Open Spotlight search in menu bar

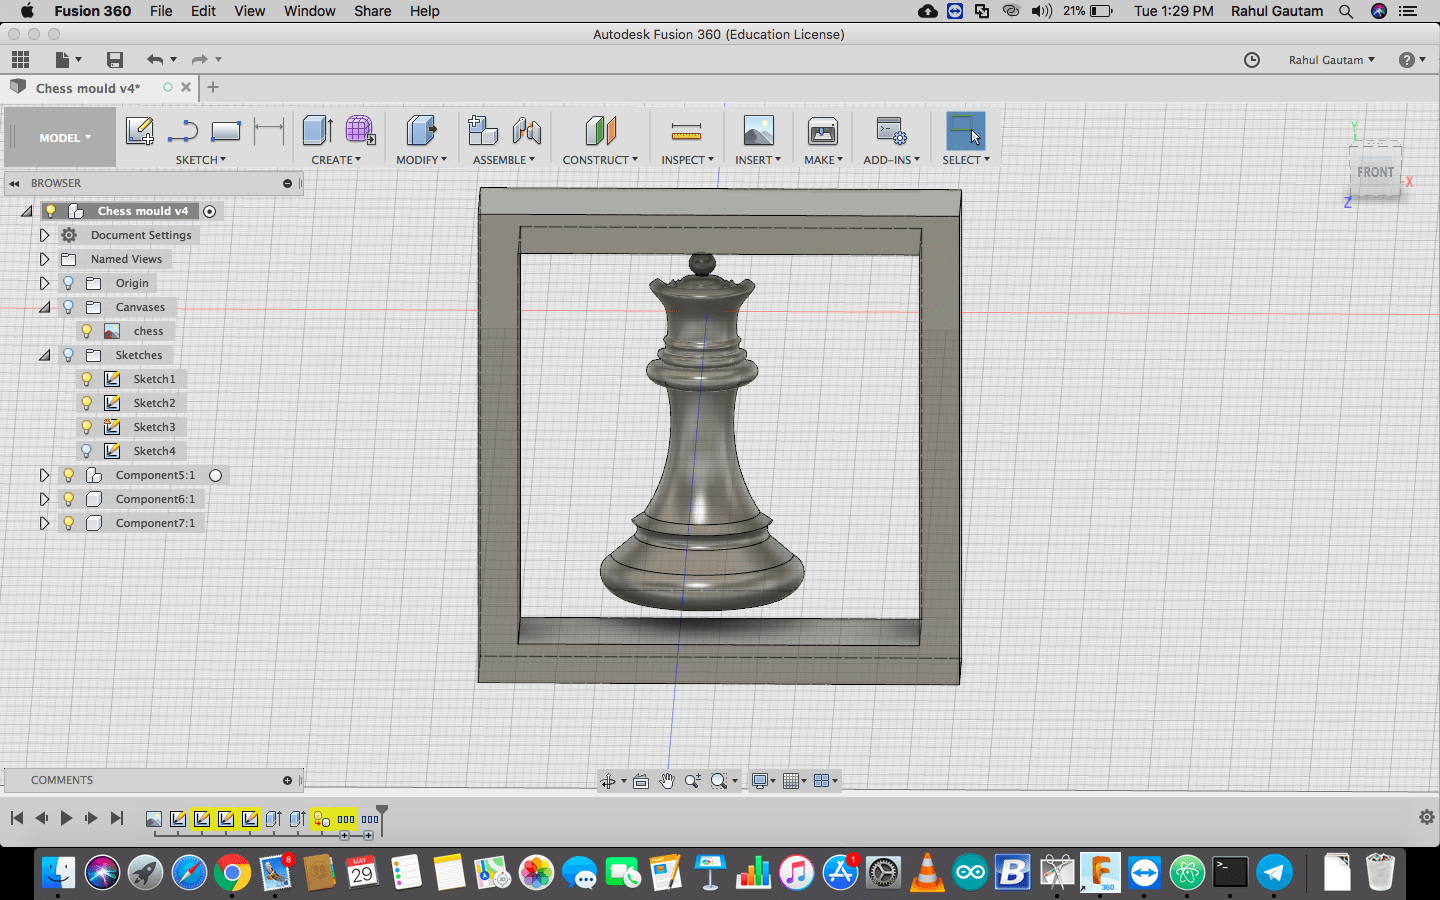[1346, 11]
